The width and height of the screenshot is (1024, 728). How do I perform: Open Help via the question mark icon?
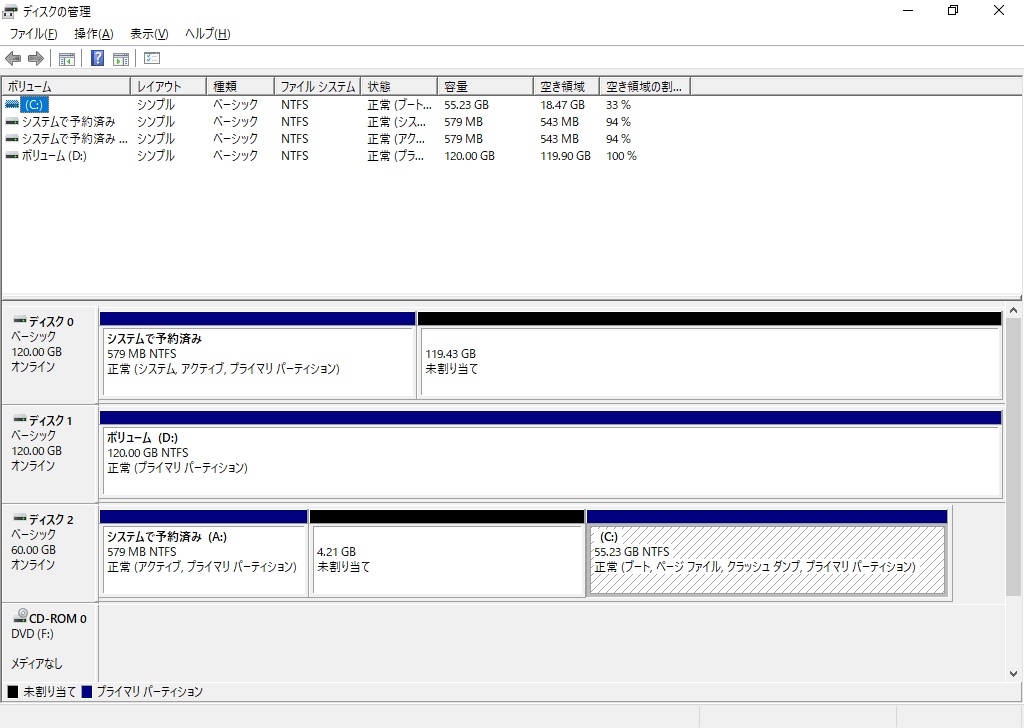pyautogui.click(x=97, y=58)
